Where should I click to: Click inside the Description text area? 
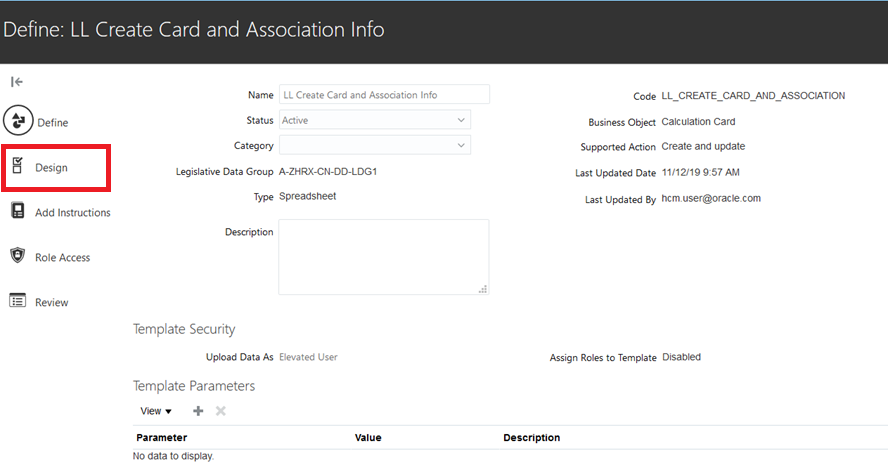point(384,257)
